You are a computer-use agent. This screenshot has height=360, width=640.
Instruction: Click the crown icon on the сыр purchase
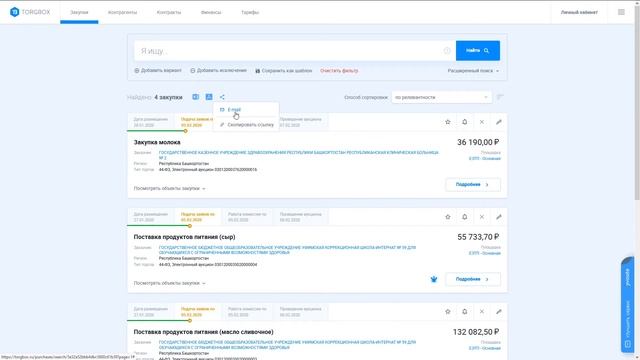(434, 279)
